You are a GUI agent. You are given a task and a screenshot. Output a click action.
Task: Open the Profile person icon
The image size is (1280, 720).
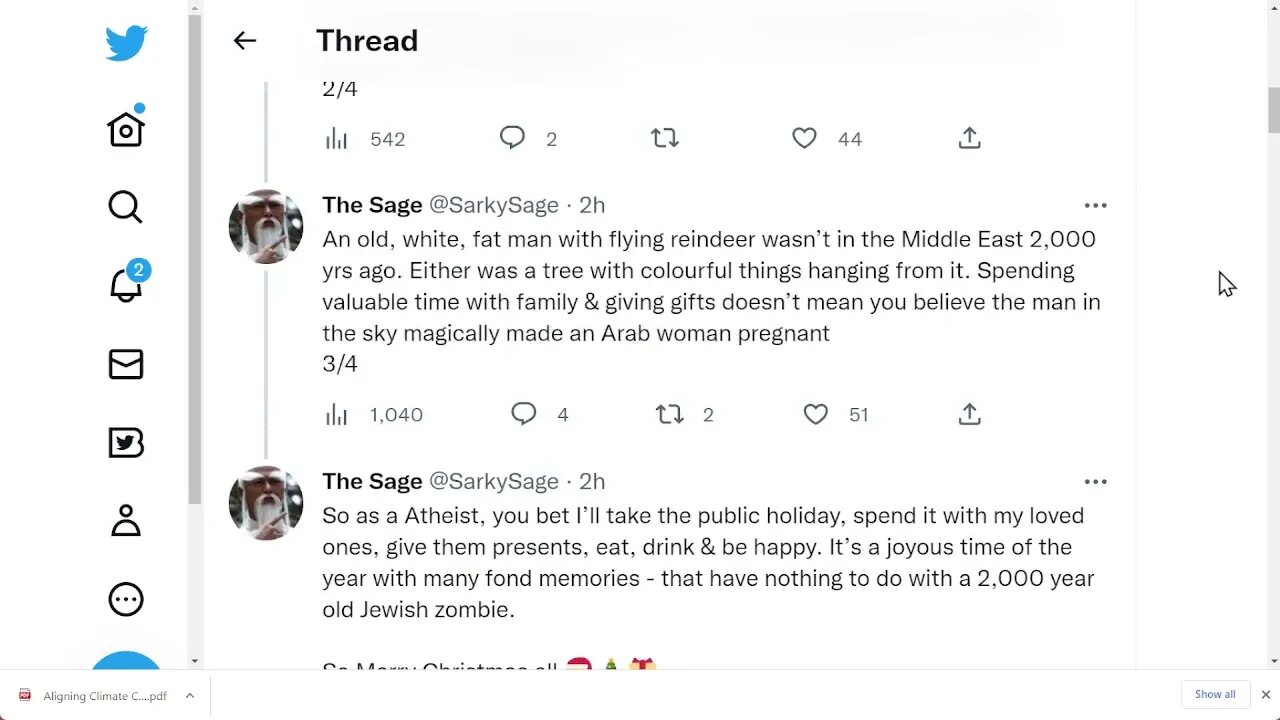(x=126, y=520)
